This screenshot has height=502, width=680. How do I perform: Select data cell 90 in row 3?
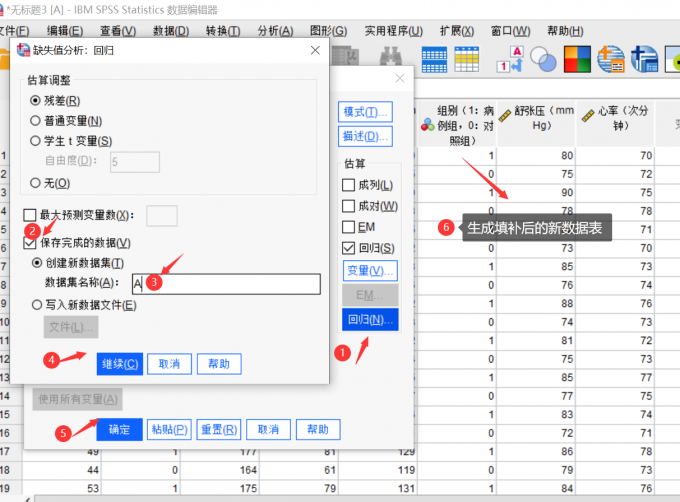coord(536,192)
